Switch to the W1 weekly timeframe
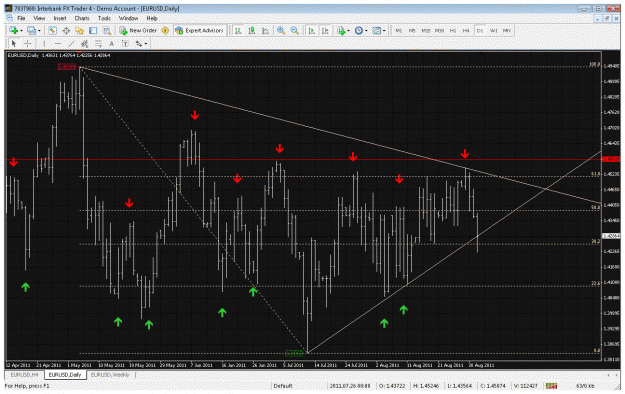 (493, 30)
